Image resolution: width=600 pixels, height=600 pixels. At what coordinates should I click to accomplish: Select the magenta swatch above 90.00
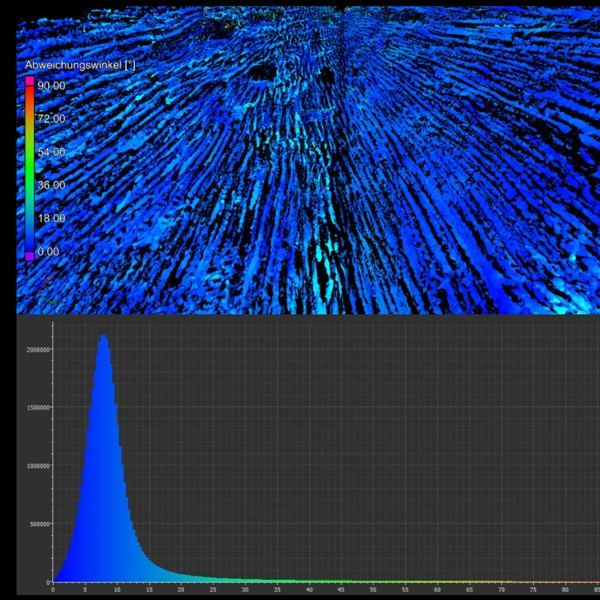click(x=29, y=78)
